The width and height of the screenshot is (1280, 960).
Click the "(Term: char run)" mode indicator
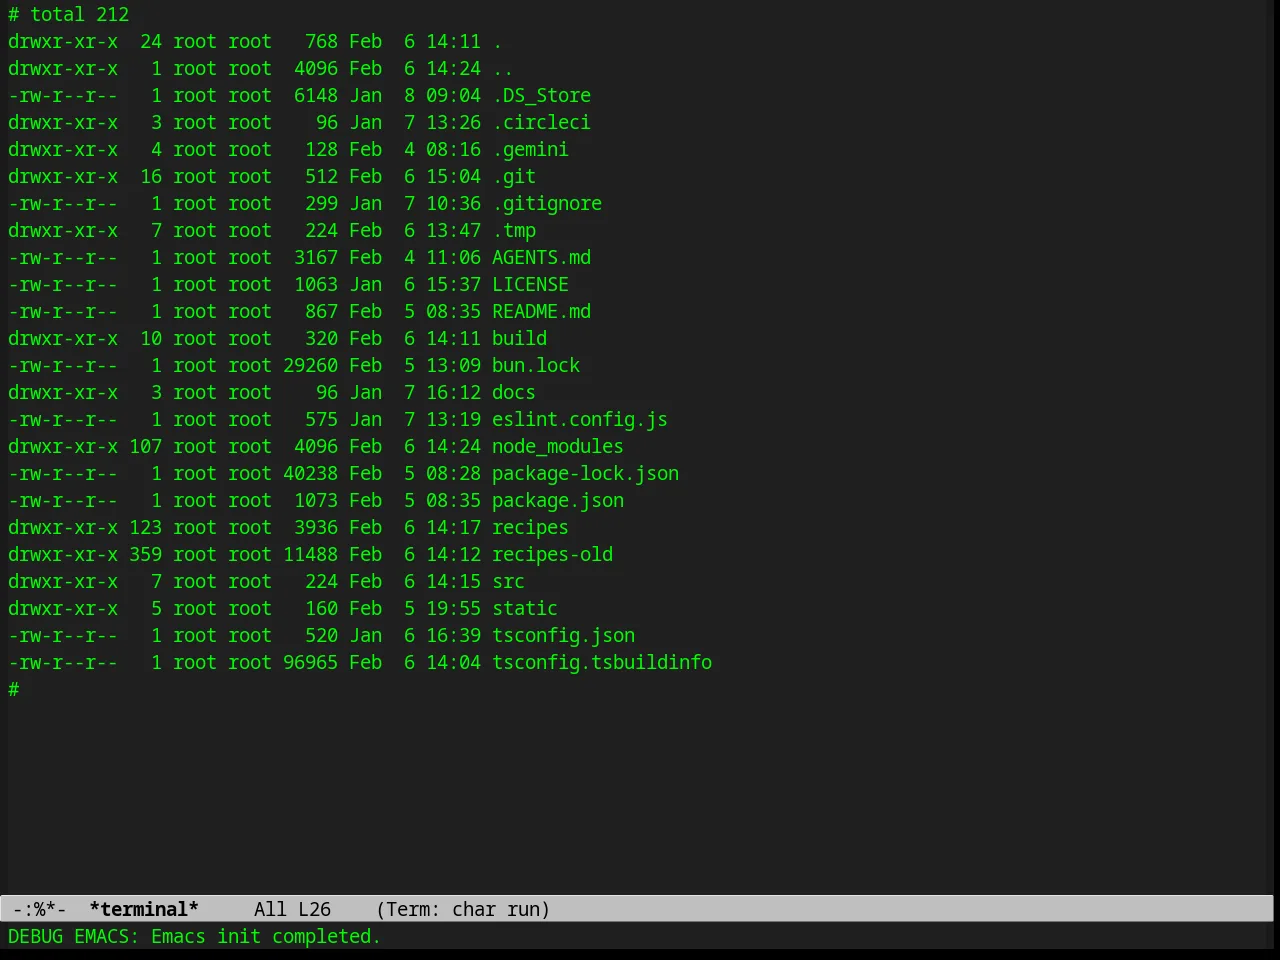coord(463,909)
